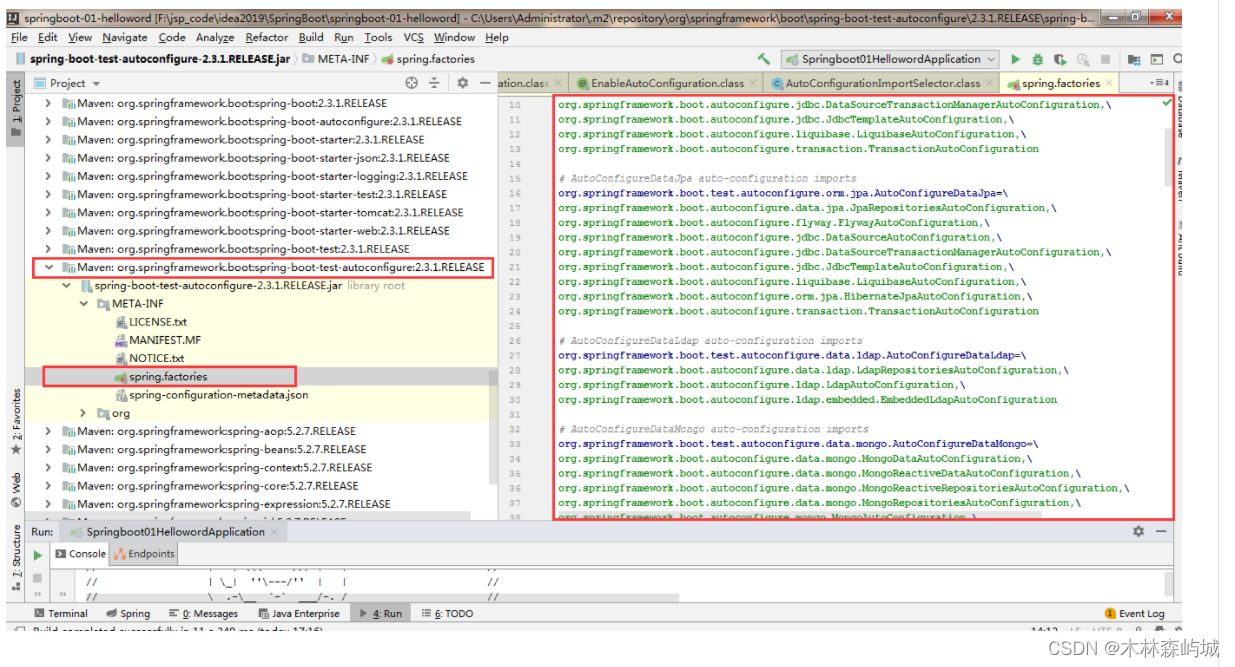Open the Spring tool window
This screenshot has height=667, width=1235.
click(x=128, y=614)
